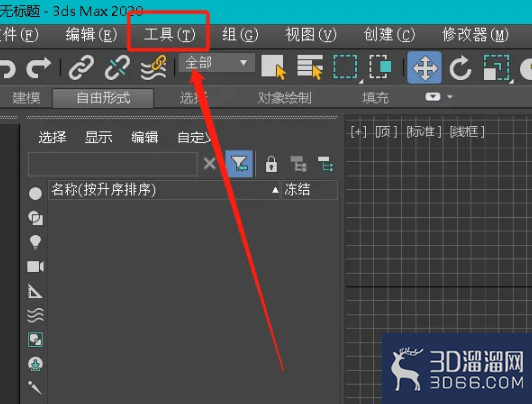Click the [+] viewport menu label
This screenshot has width=532, height=404.
point(358,132)
